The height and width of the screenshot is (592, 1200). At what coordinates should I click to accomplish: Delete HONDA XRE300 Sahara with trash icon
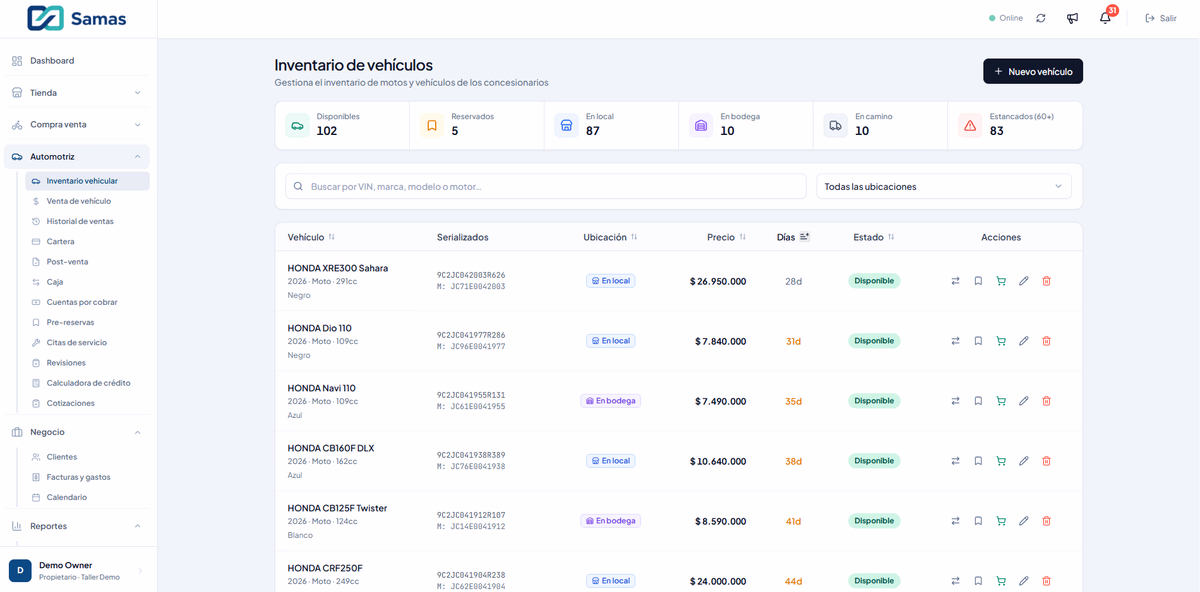pyautogui.click(x=1047, y=281)
